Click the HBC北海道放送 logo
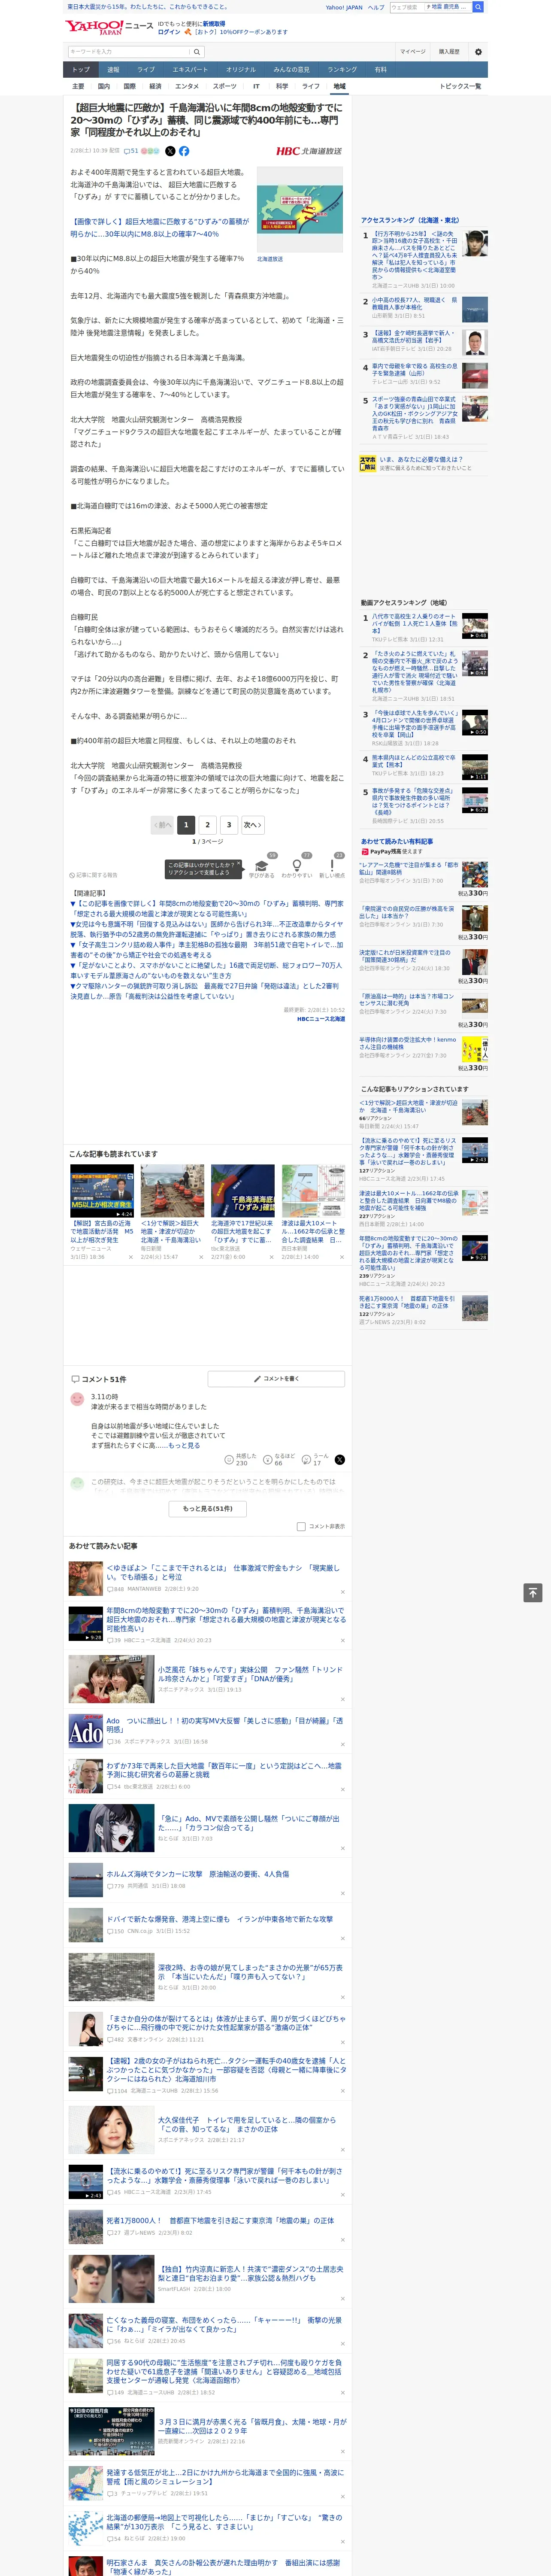 point(309,151)
